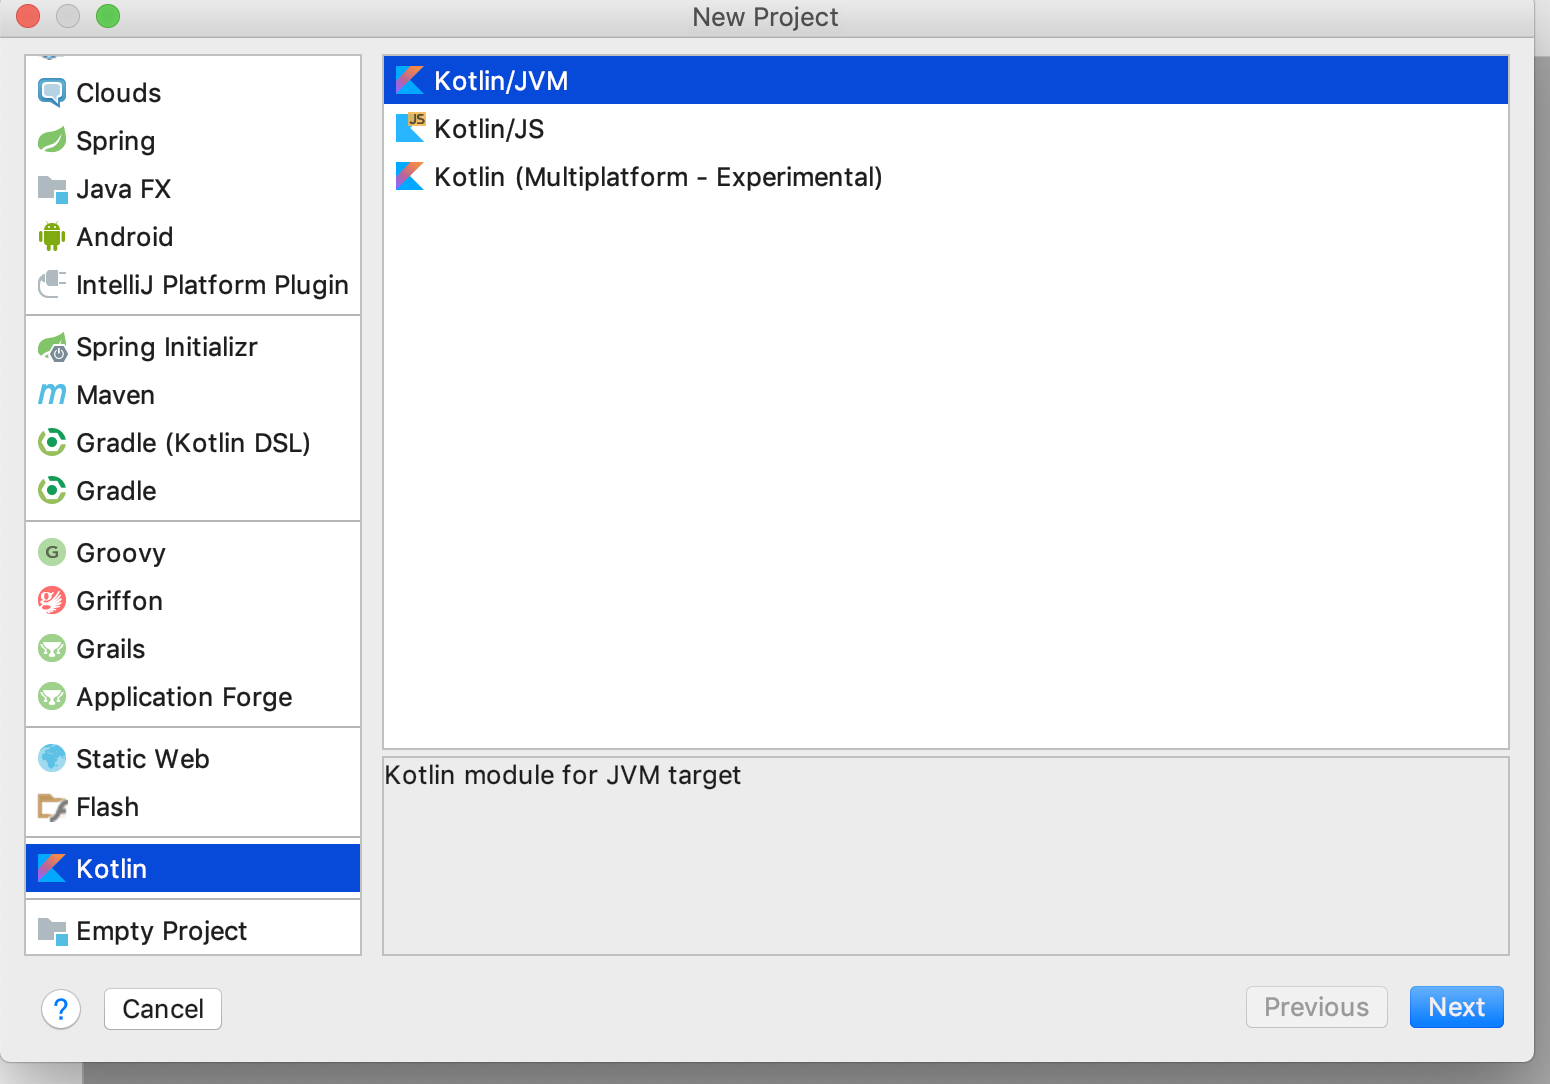Select Kotlin/JS template label
The height and width of the screenshot is (1084, 1550).
click(x=489, y=129)
